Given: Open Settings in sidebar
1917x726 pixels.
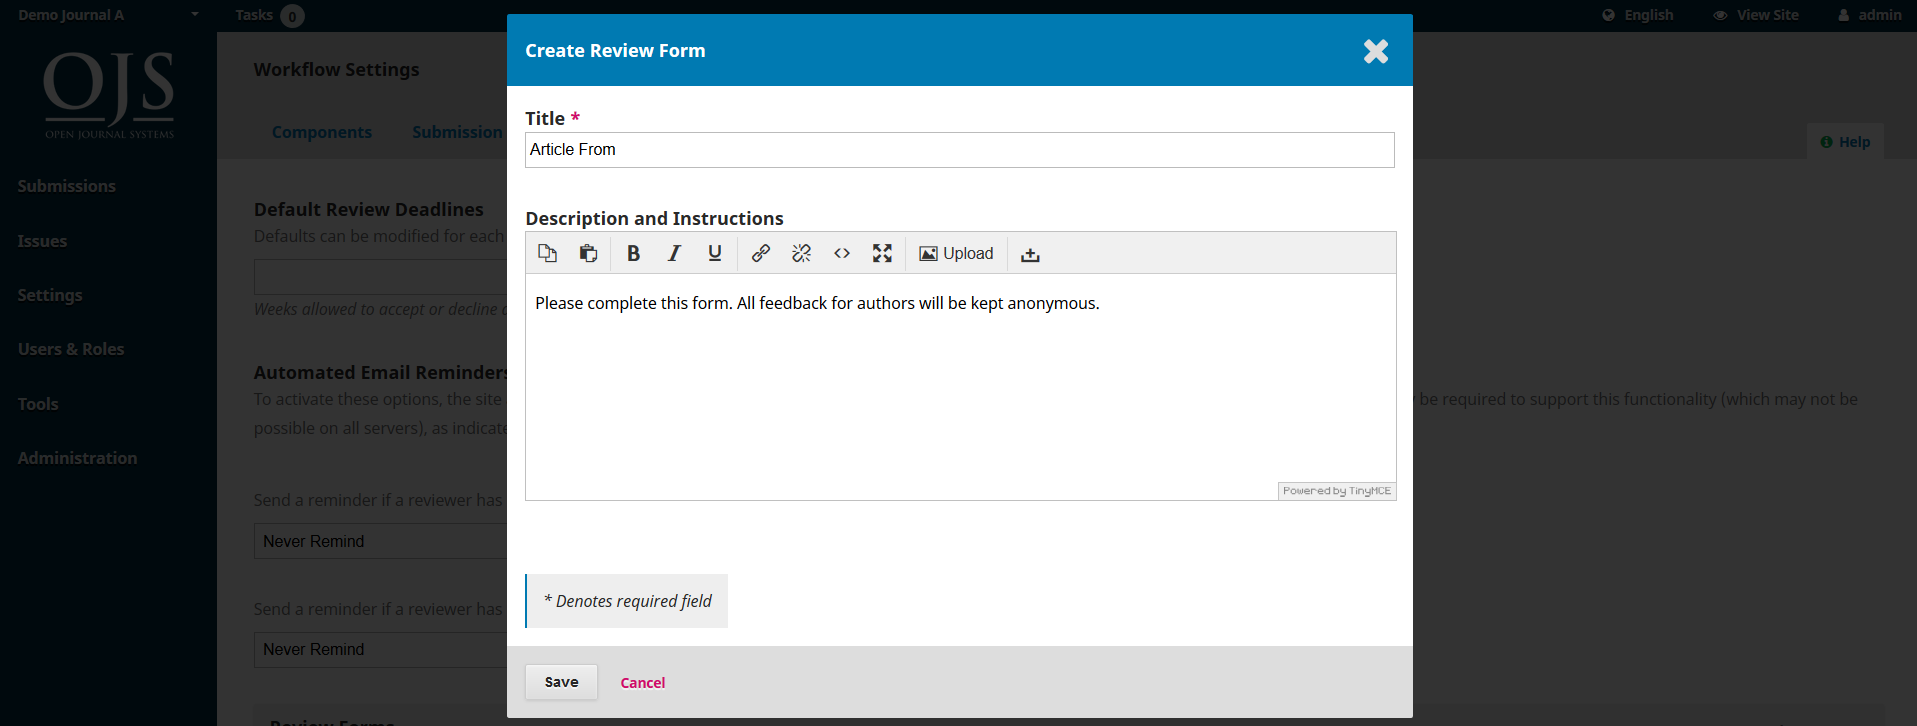Looking at the screenshot, I should pos(50,295).
